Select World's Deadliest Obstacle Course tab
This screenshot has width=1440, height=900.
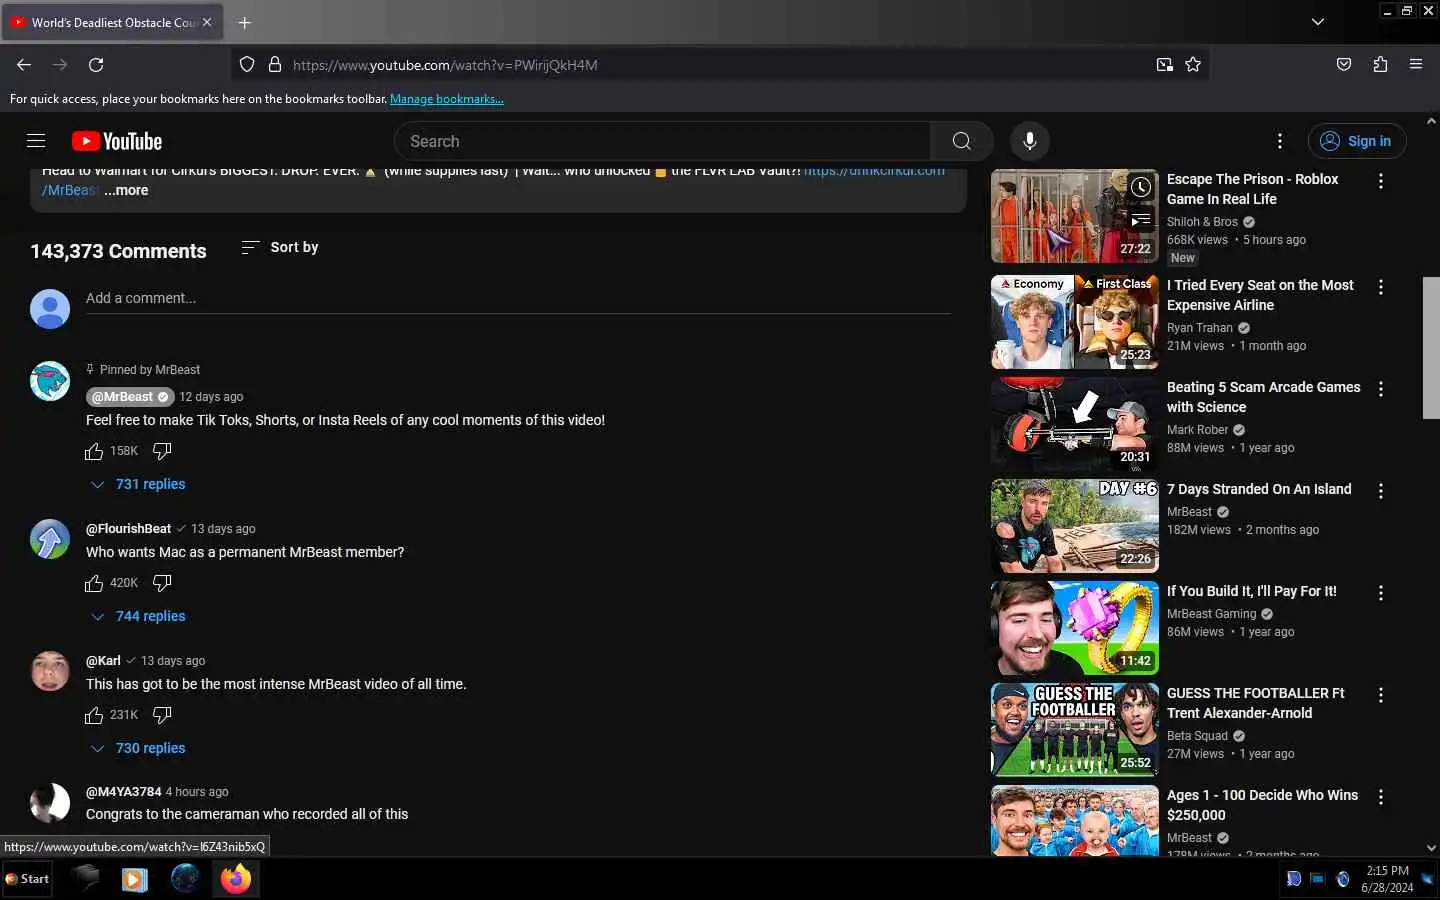(111, 22)
